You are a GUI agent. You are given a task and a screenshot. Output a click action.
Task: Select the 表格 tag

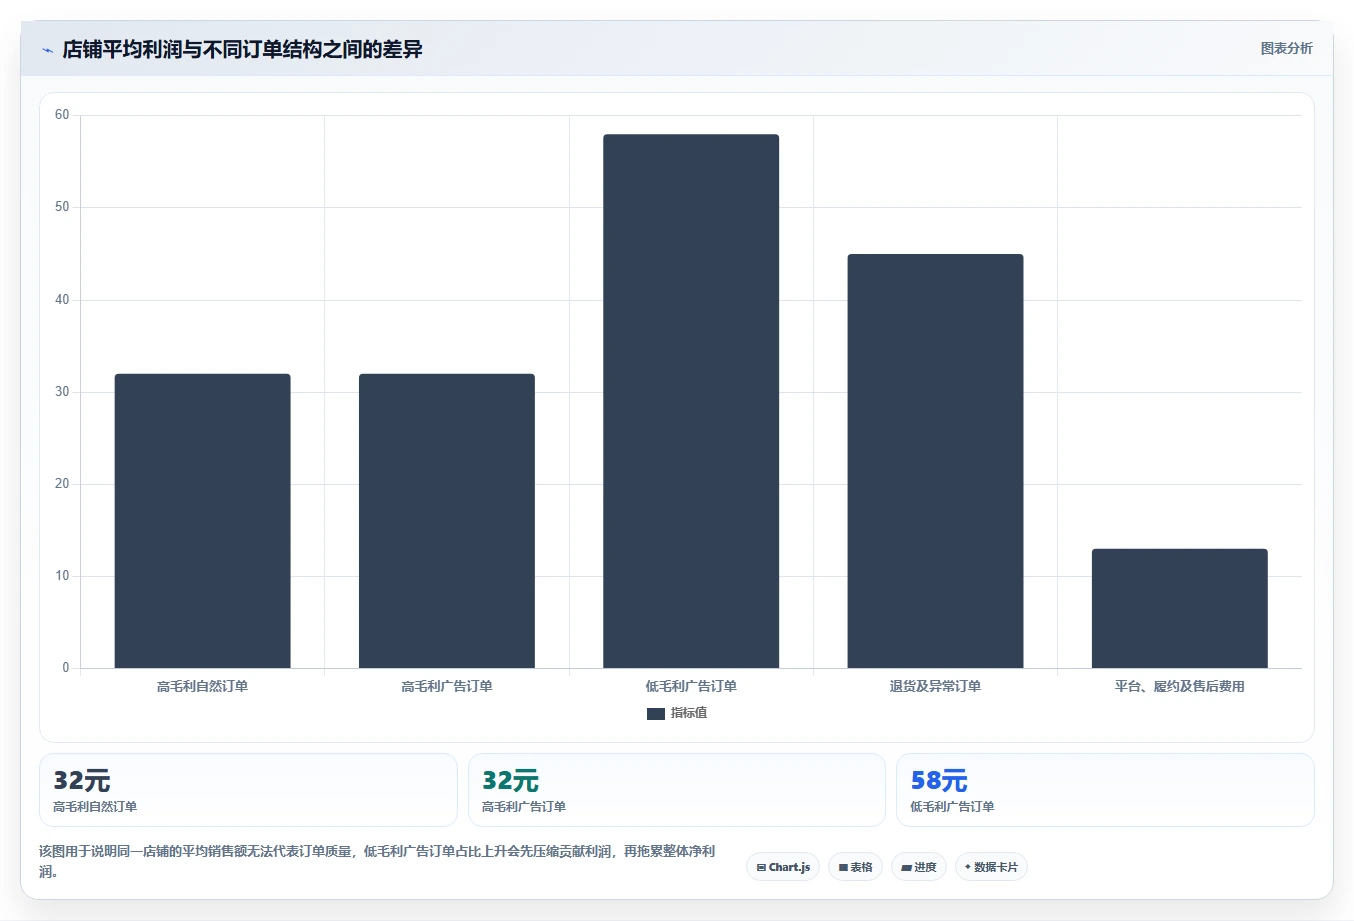click(855, 867)
